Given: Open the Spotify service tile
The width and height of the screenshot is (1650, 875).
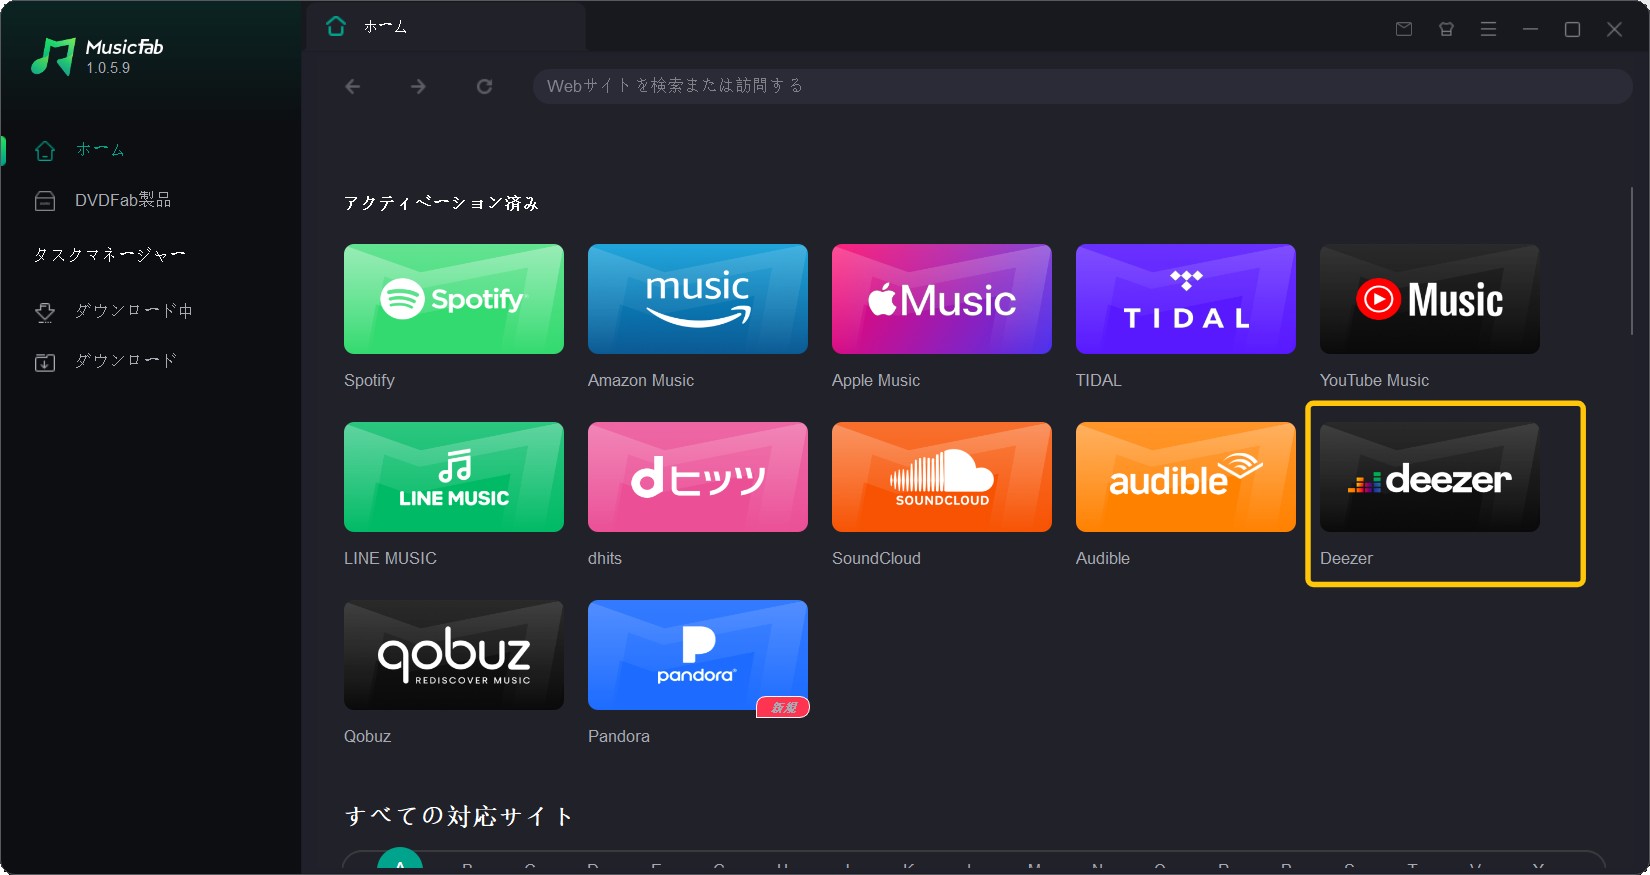Looking at the screenshot, I should 454,299.
